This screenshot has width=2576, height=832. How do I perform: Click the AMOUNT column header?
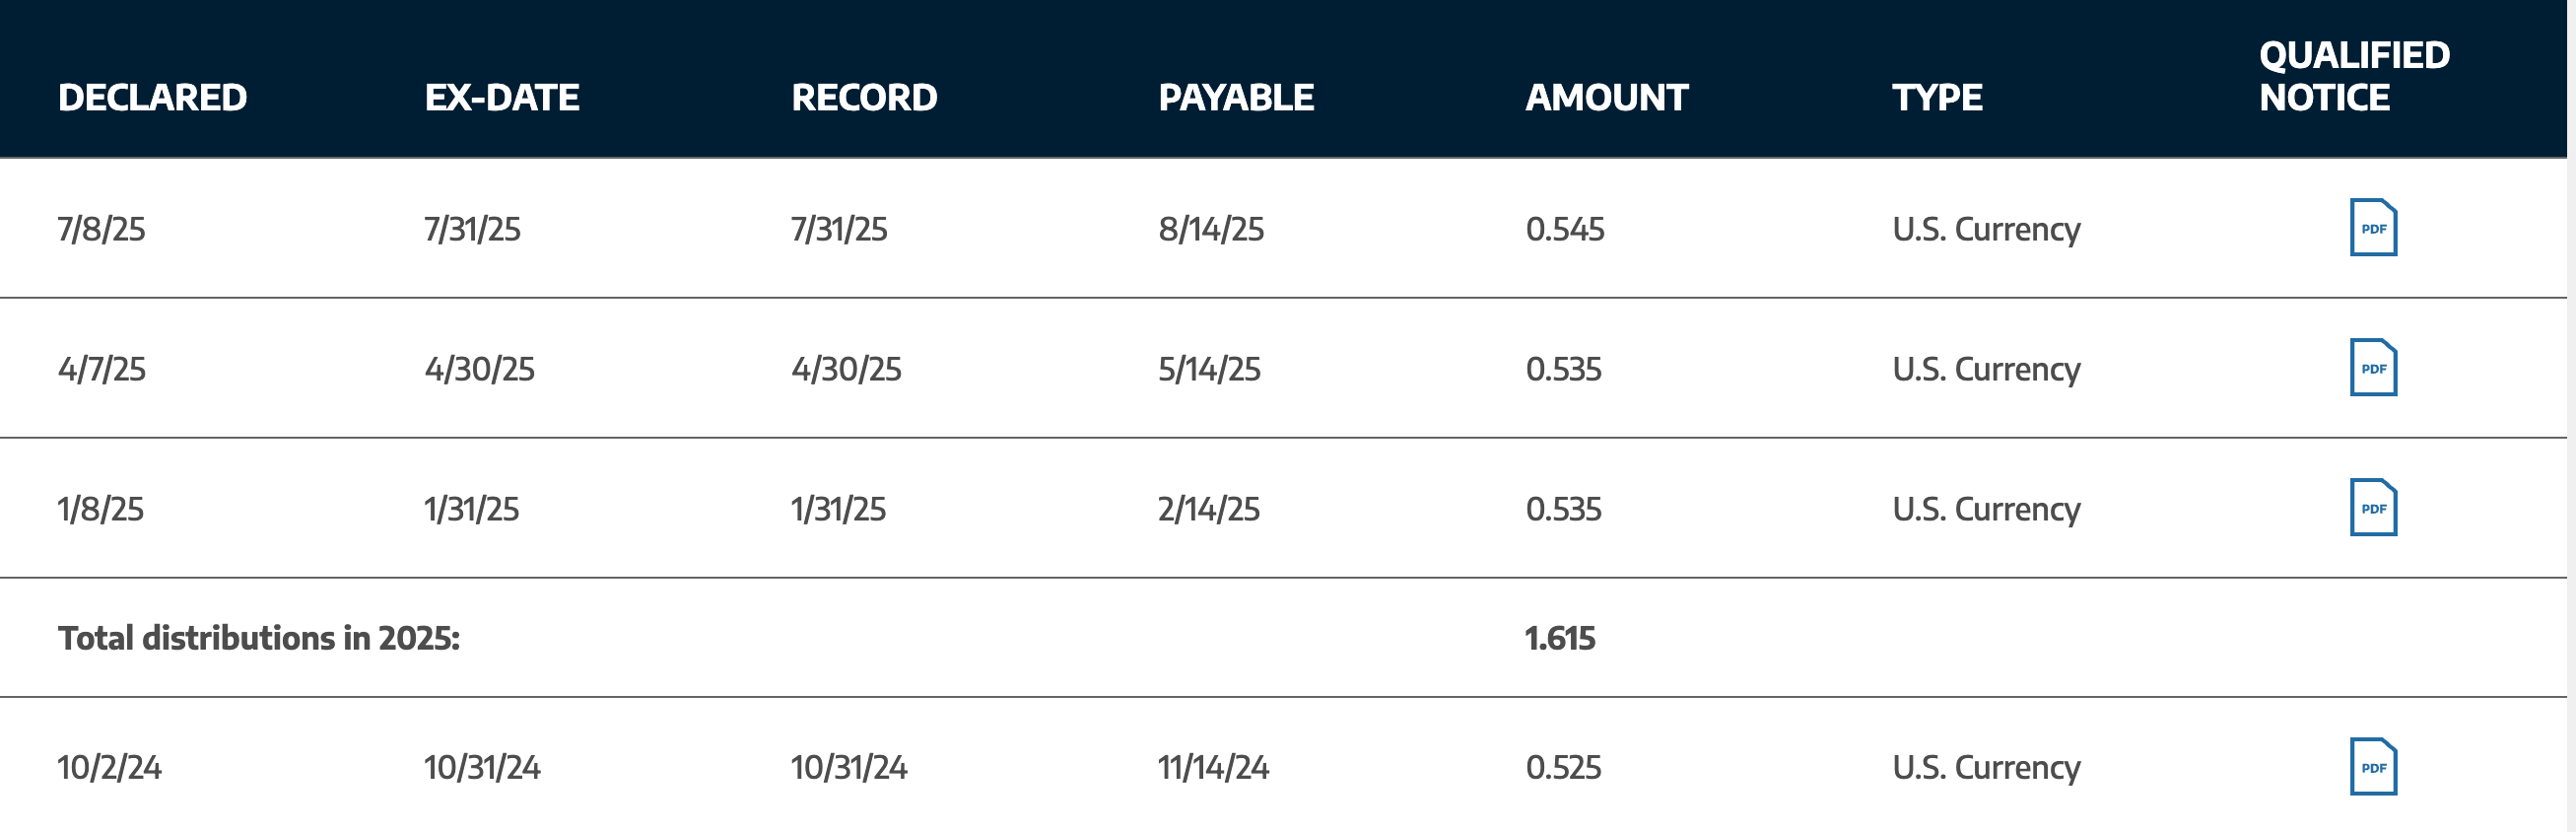click(x=1606, y=97)
